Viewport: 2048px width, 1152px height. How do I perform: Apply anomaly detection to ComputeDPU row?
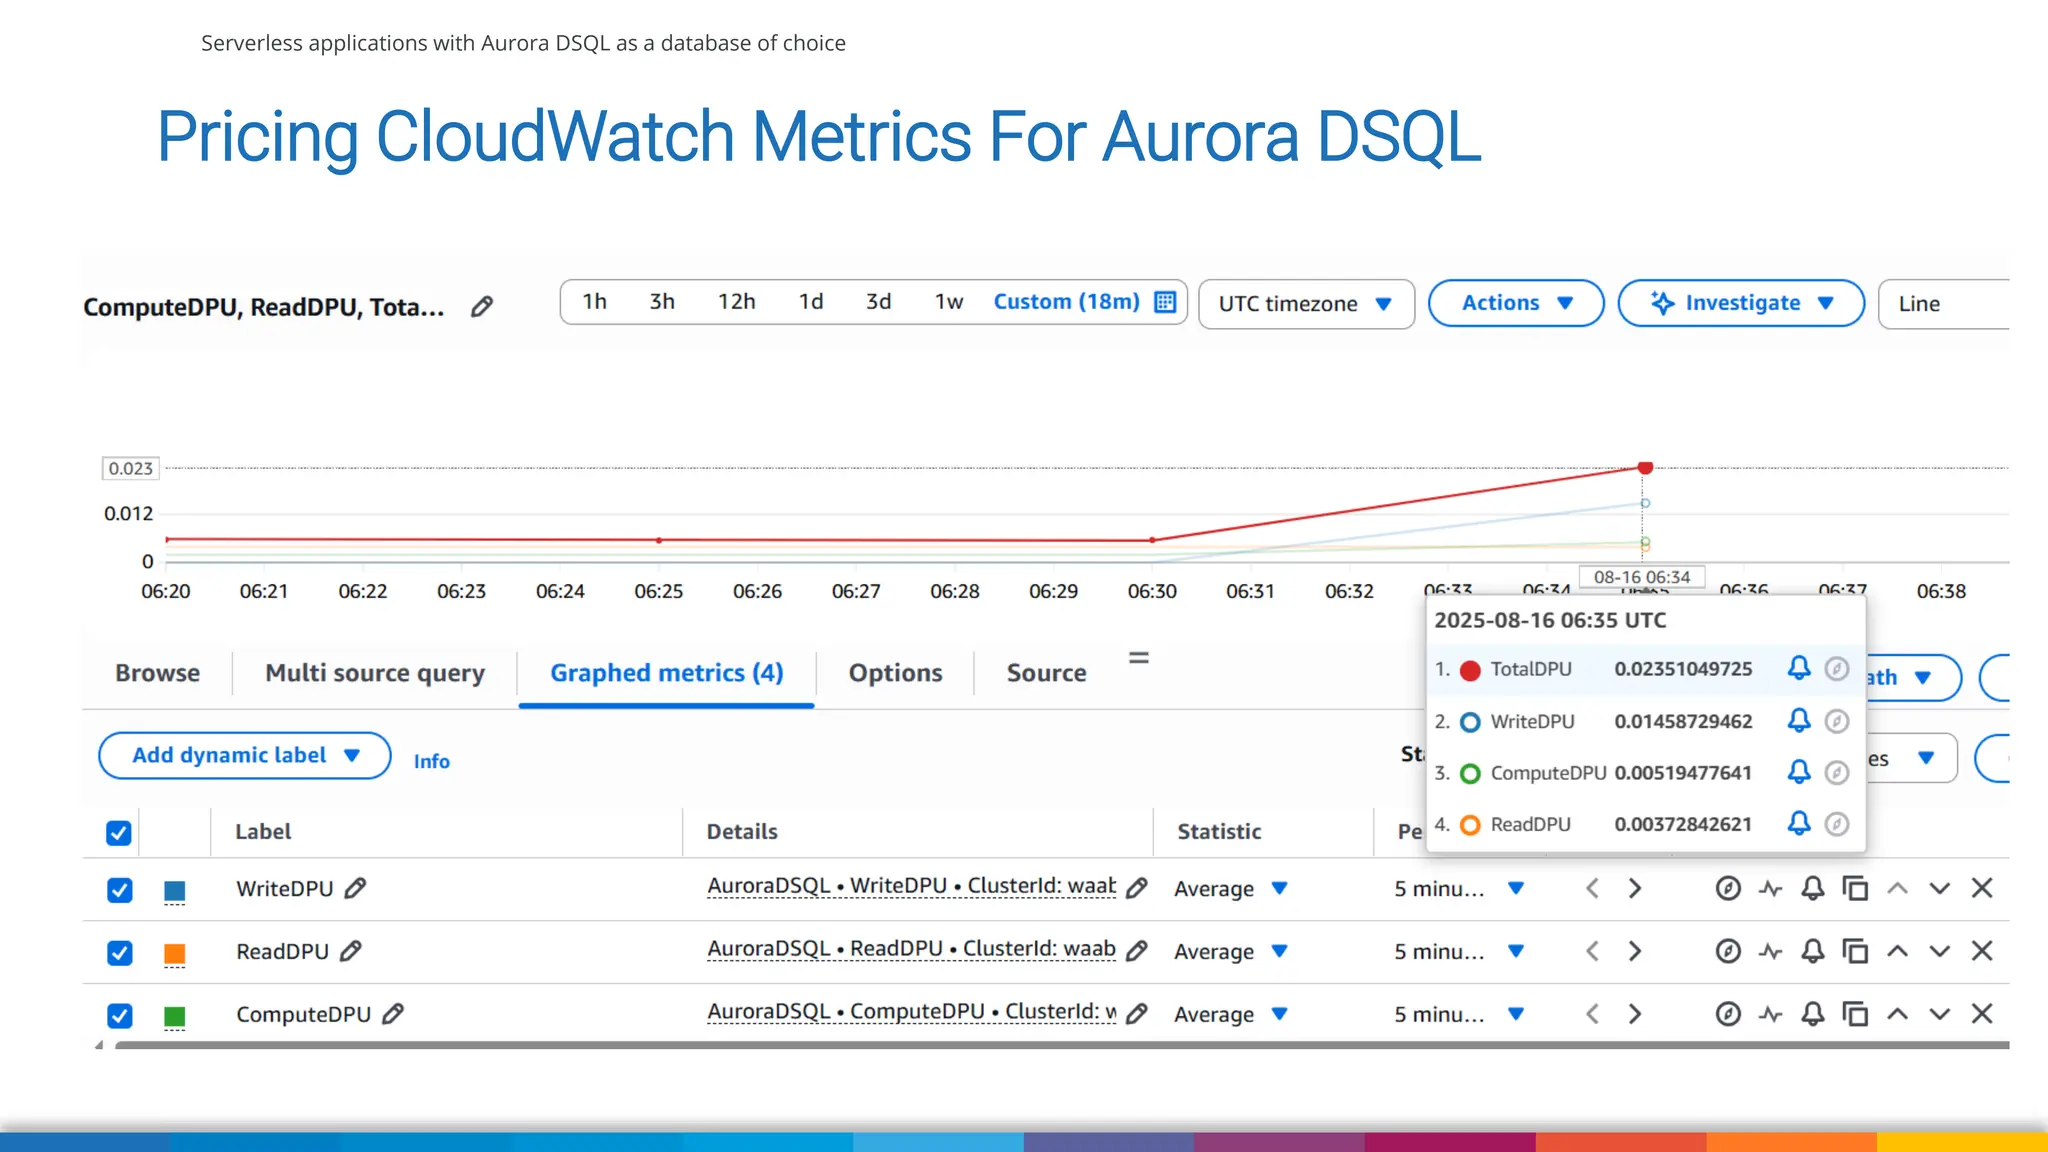coord(1771,1014)
